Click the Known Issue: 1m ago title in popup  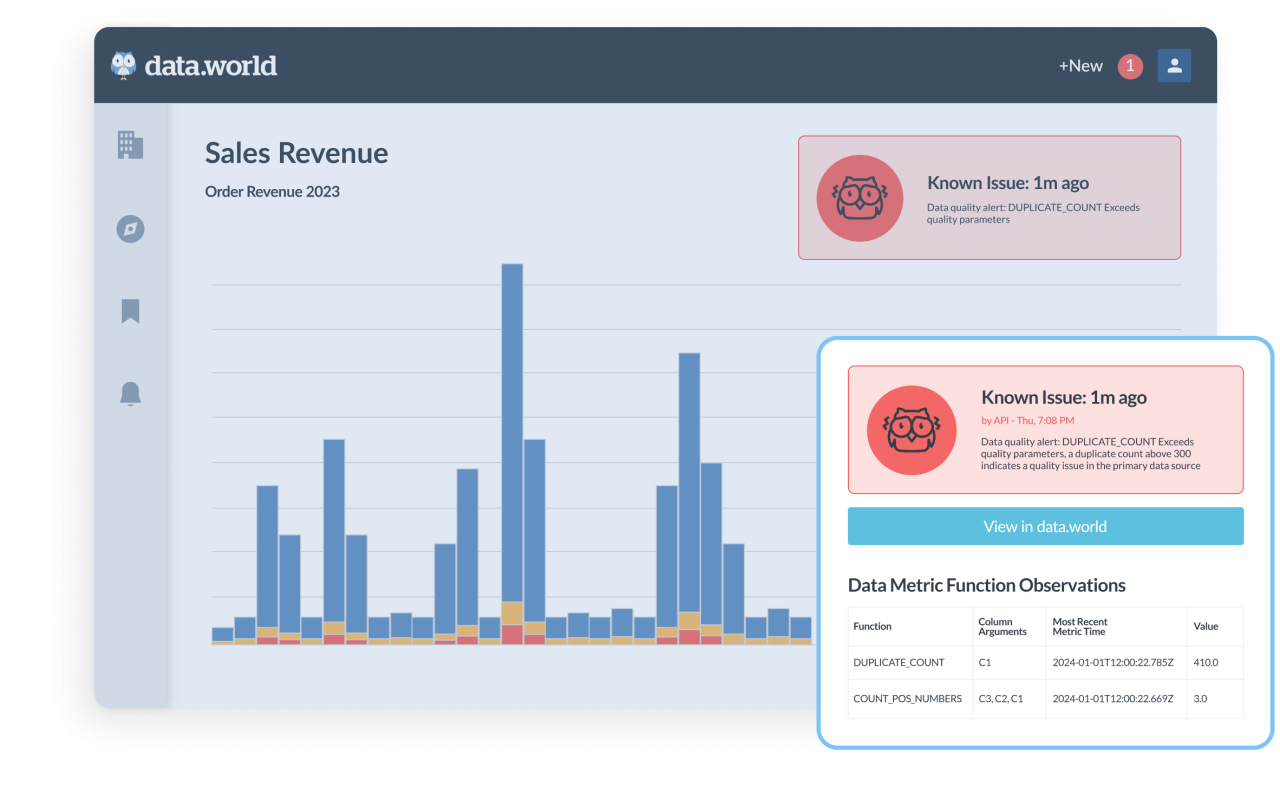coord(1064,398)
